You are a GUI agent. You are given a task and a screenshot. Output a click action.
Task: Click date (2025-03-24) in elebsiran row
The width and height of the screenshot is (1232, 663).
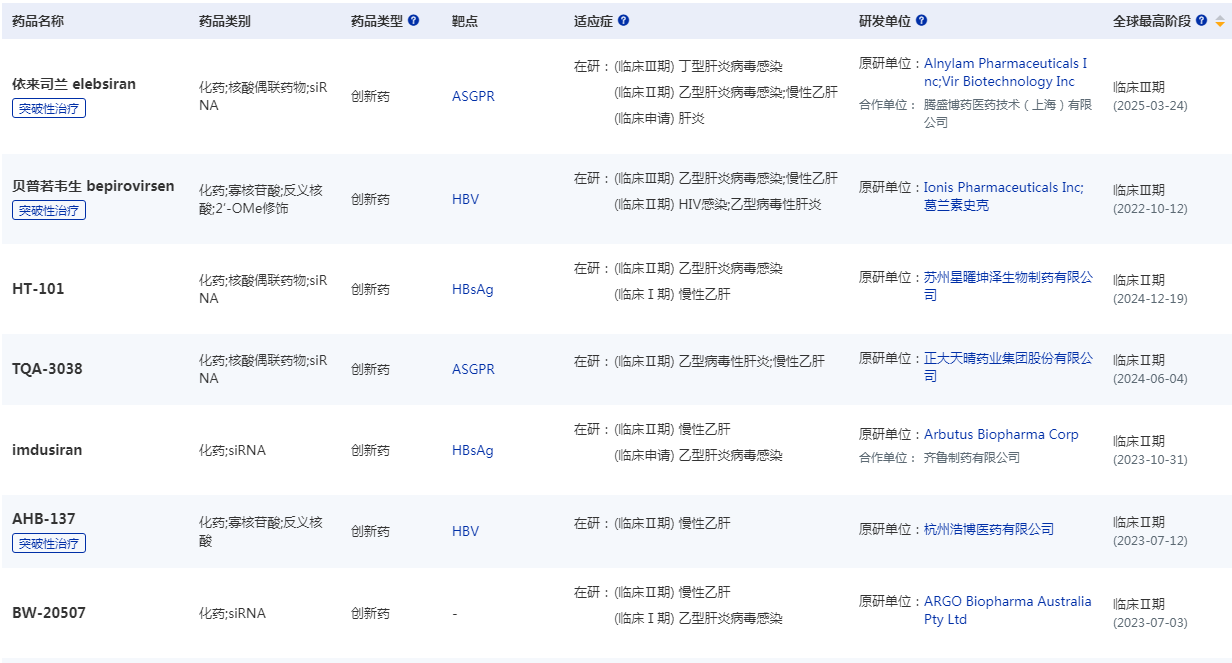[1150, 106]
